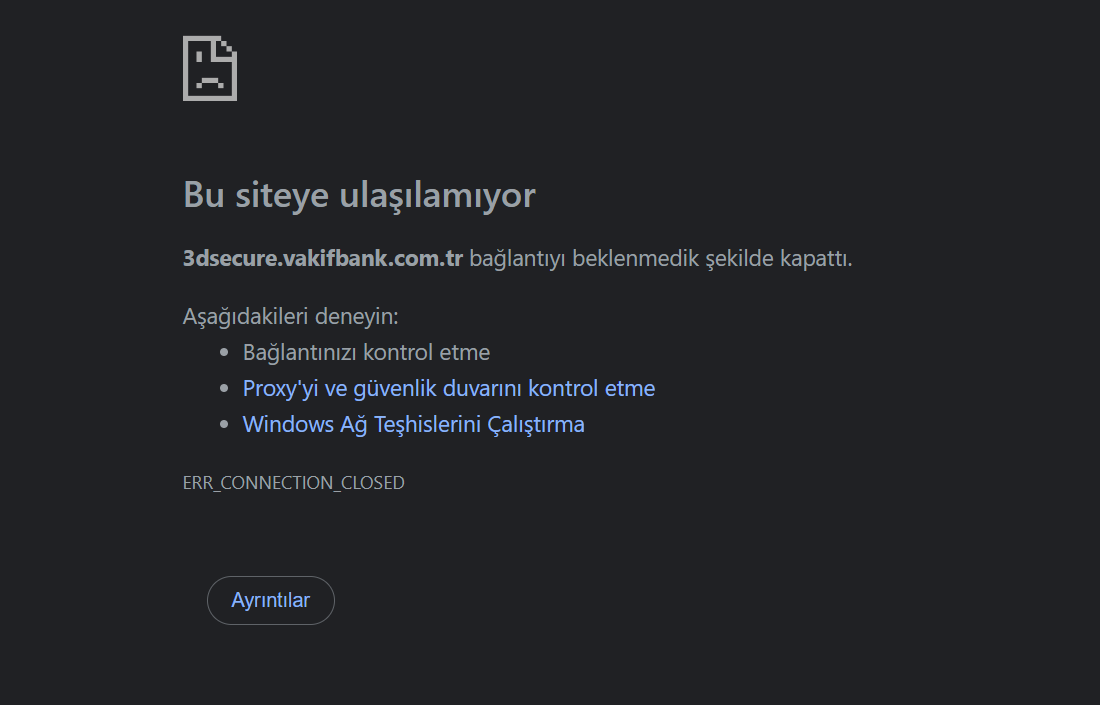Click the "Bu siteye ulaşılamıyor" heading
This screenshot has height=705, width=1100.
(x=359, y=195)
